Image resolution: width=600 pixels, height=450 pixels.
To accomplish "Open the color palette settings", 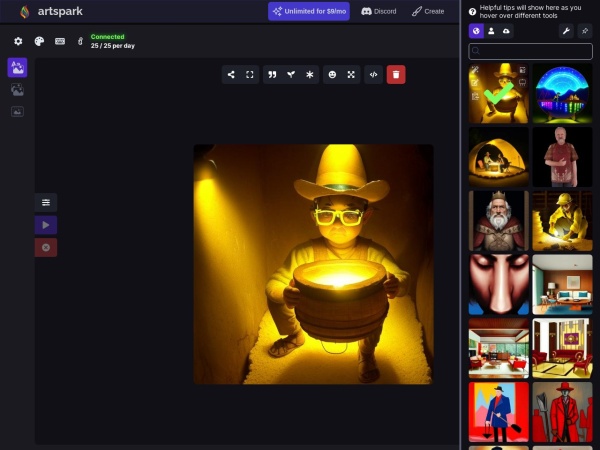I will click(39, 41).
